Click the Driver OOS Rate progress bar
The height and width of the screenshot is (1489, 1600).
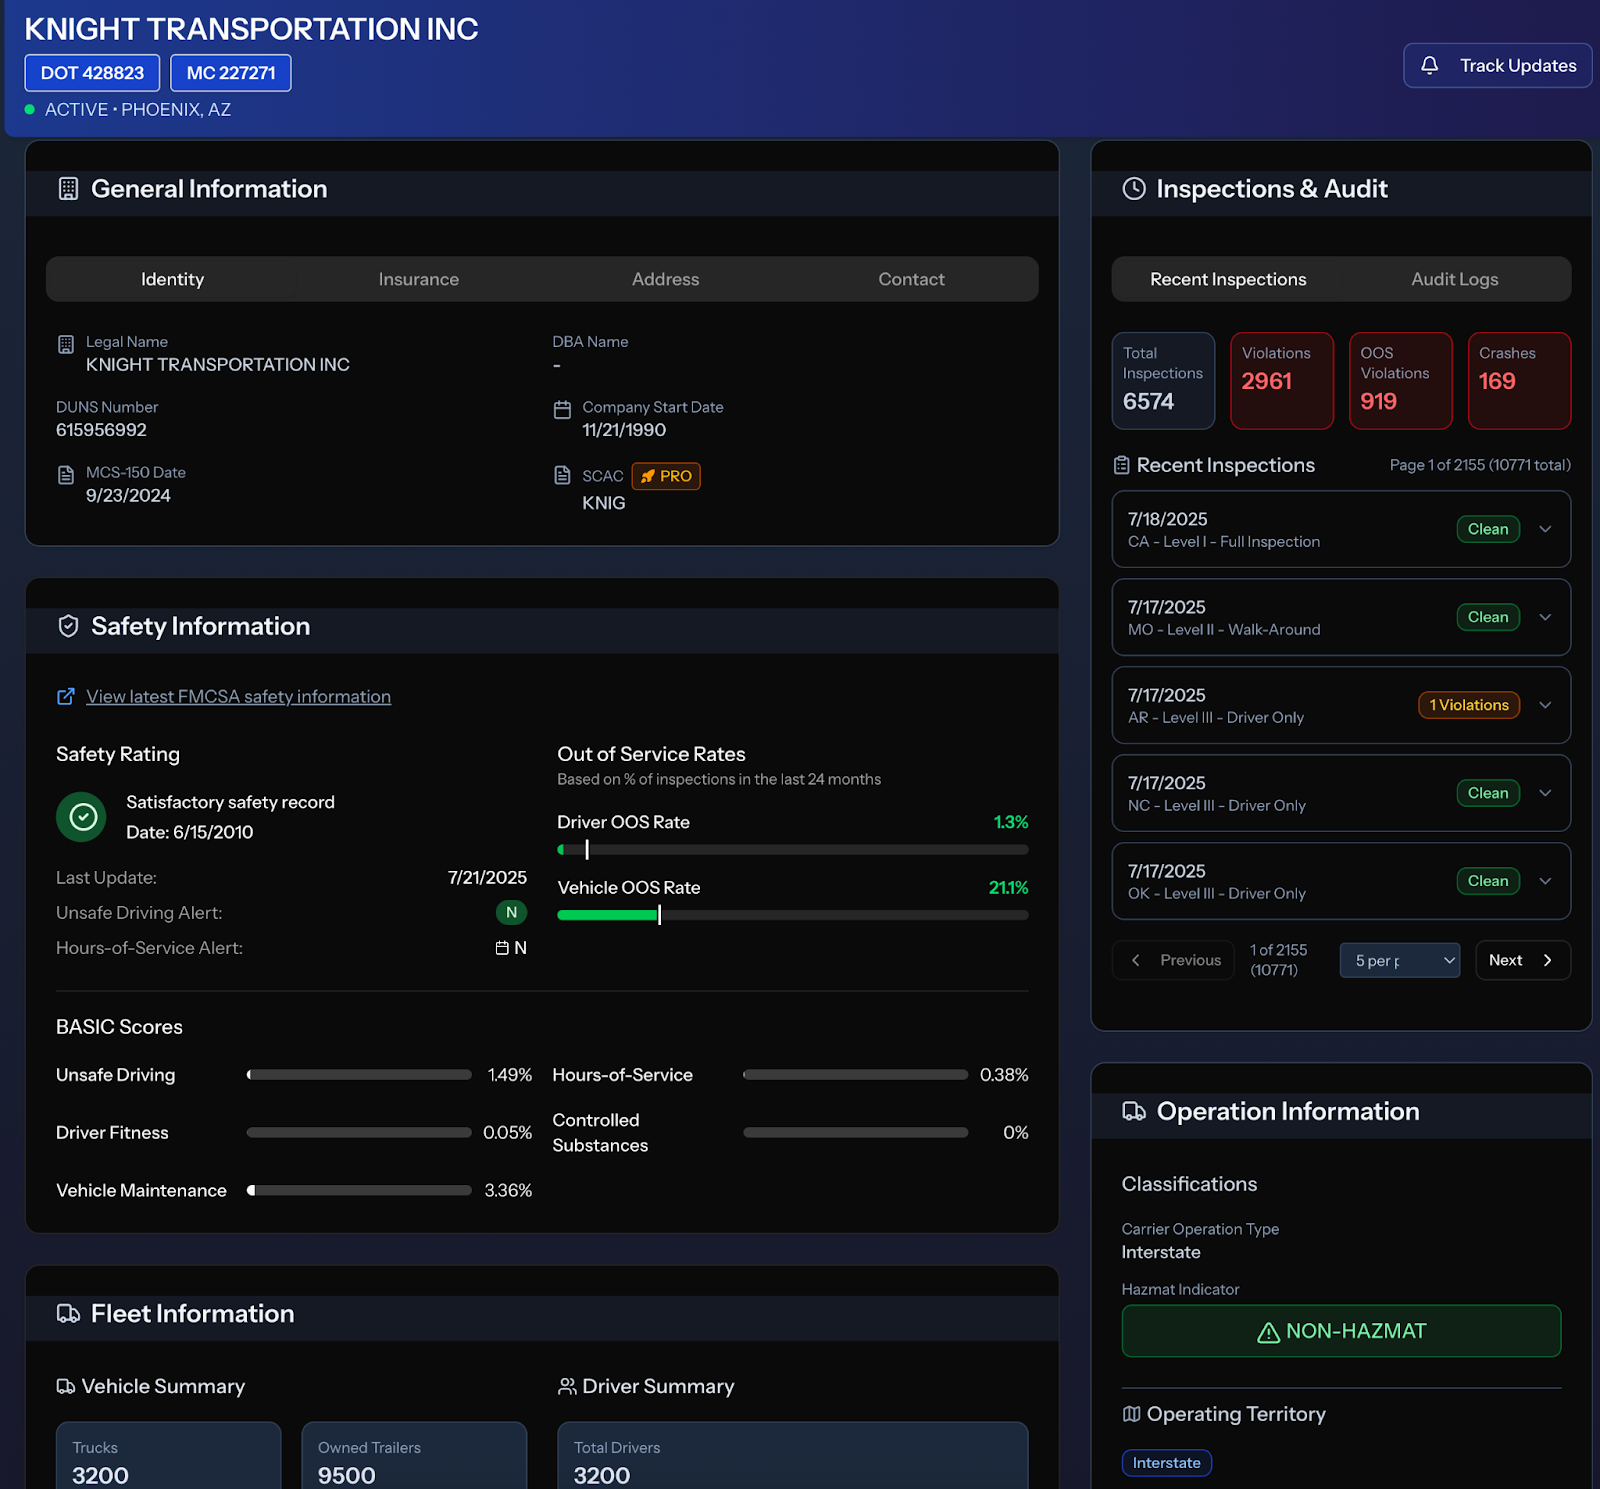(x=792, y=850)
